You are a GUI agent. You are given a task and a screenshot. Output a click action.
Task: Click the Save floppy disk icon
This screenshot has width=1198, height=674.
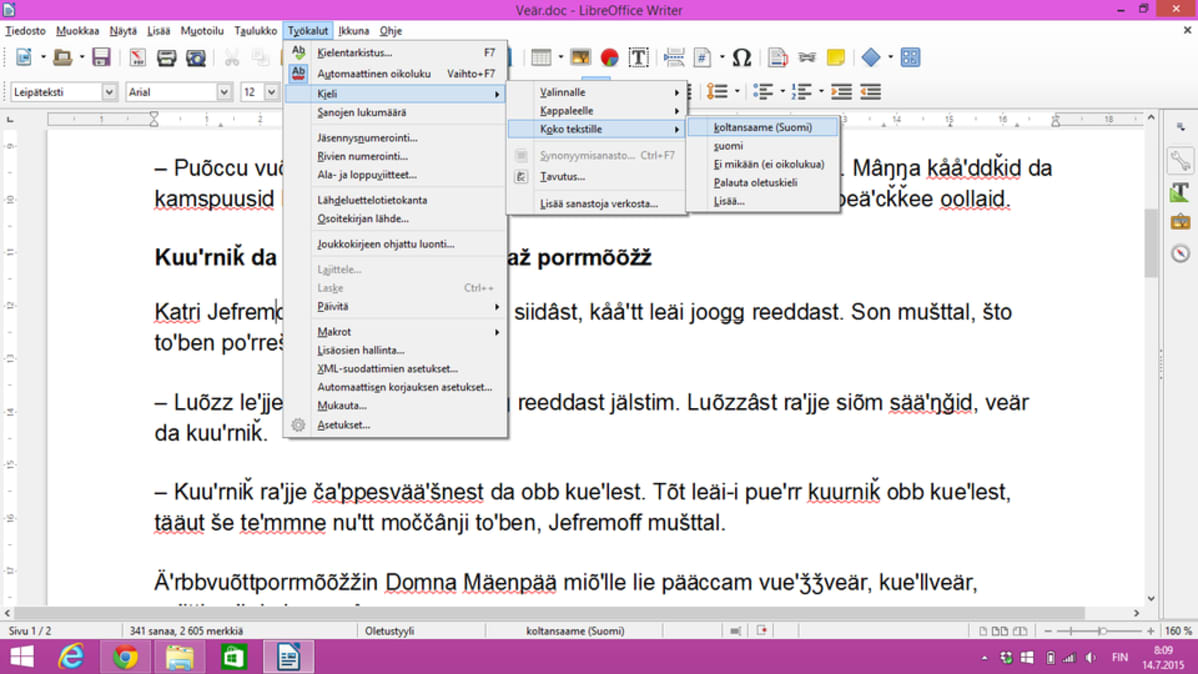101,57
